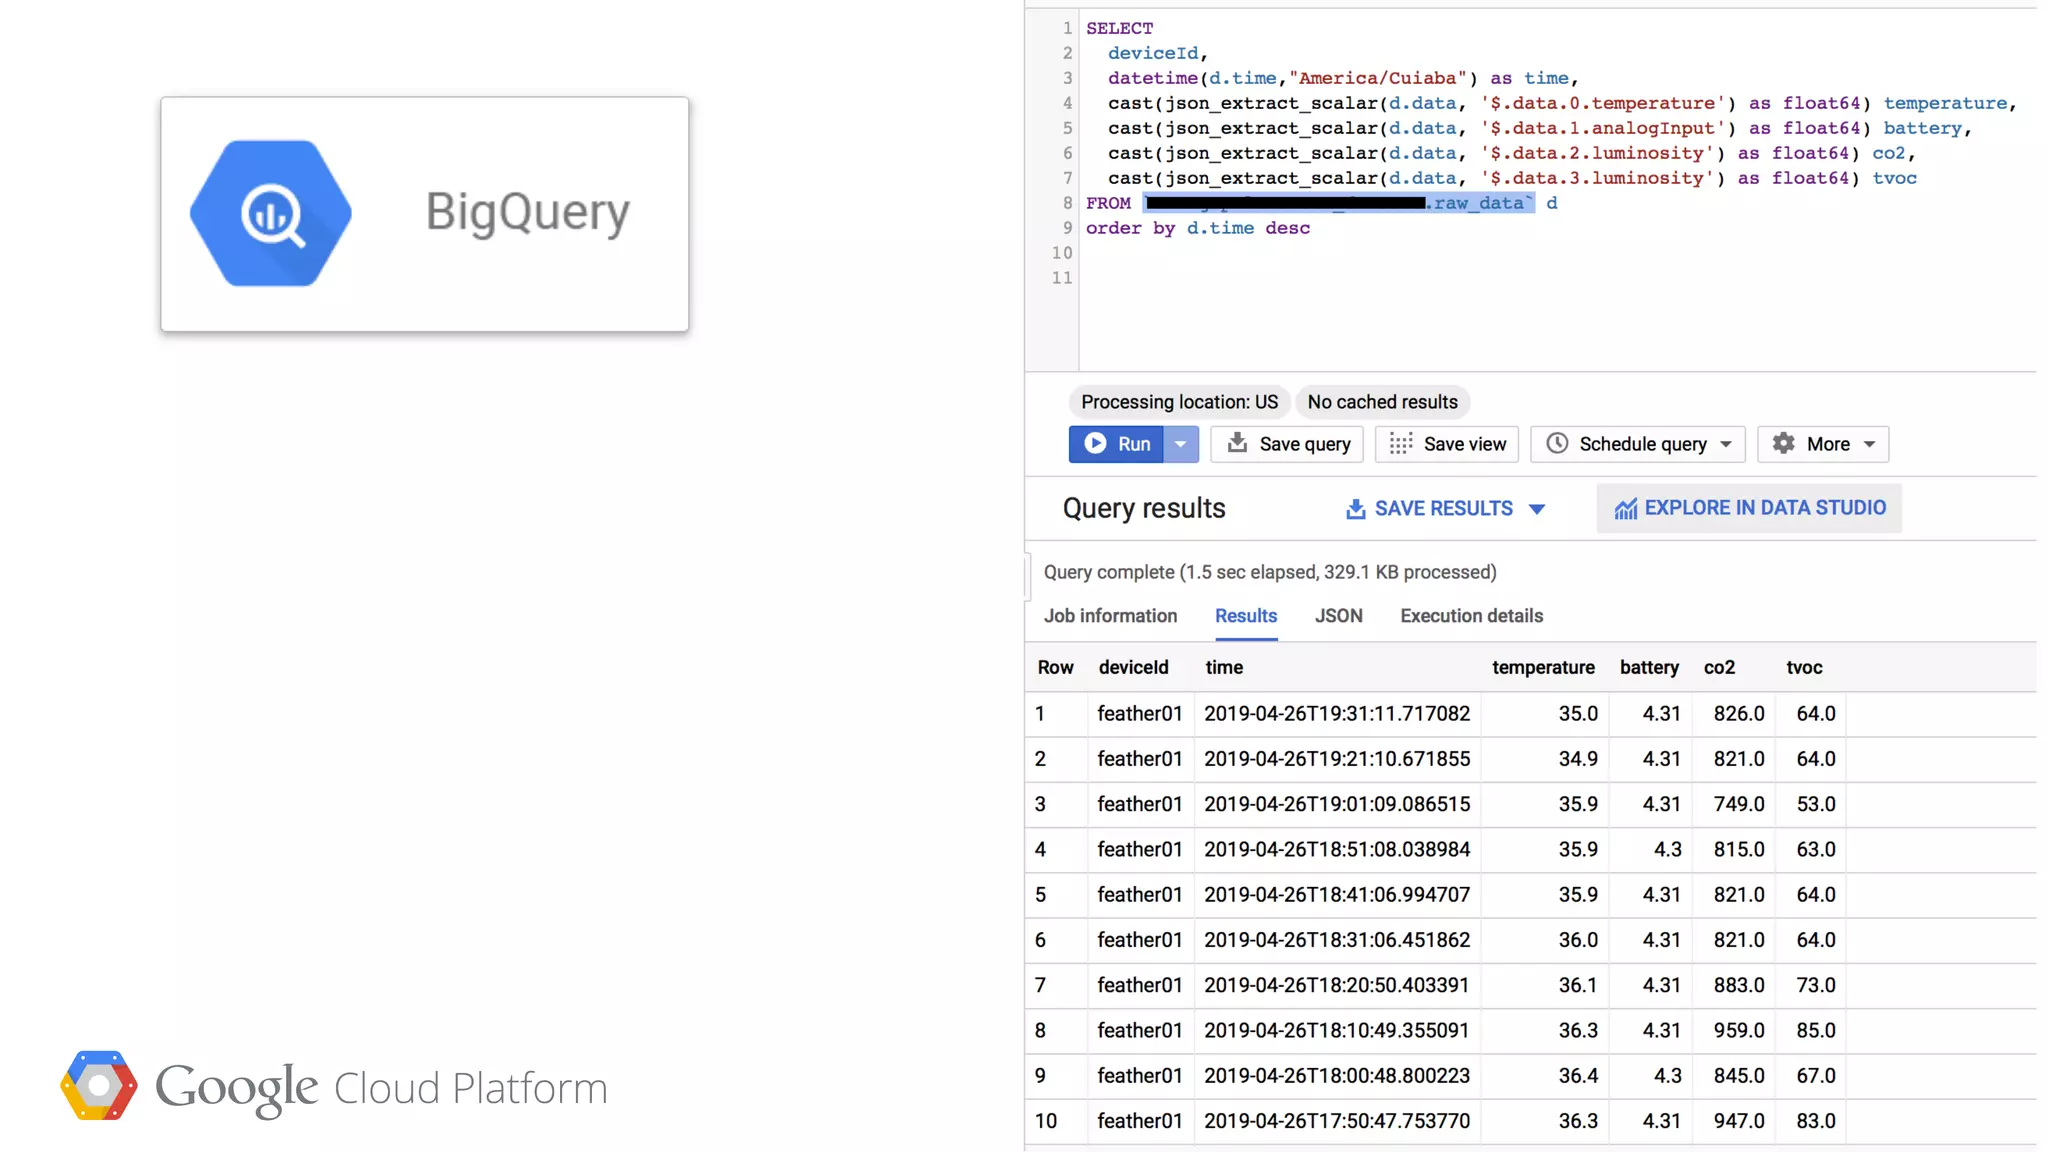The height and width of the screenshot is (1152, 2048).
Task: Switch to the Job information tab
Action: [1110, 616]
